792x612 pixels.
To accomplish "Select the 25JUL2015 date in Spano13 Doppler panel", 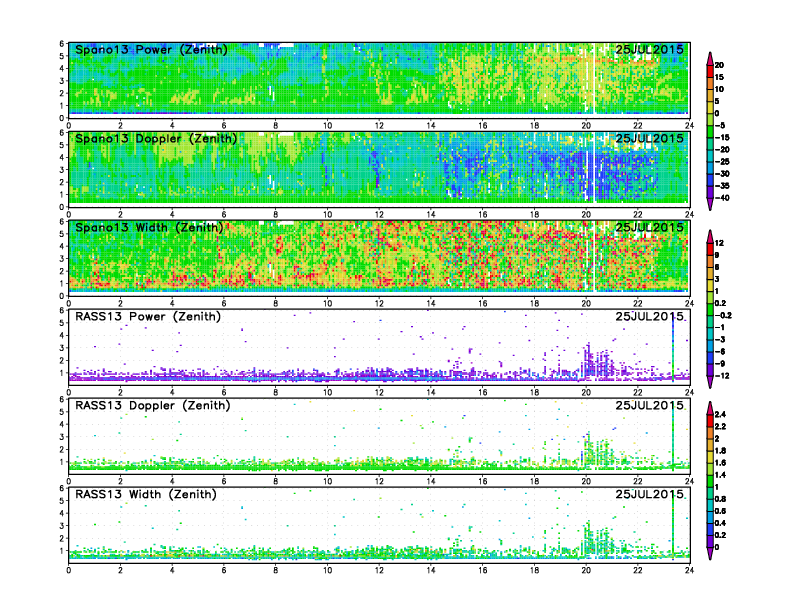I will (649, 138).
